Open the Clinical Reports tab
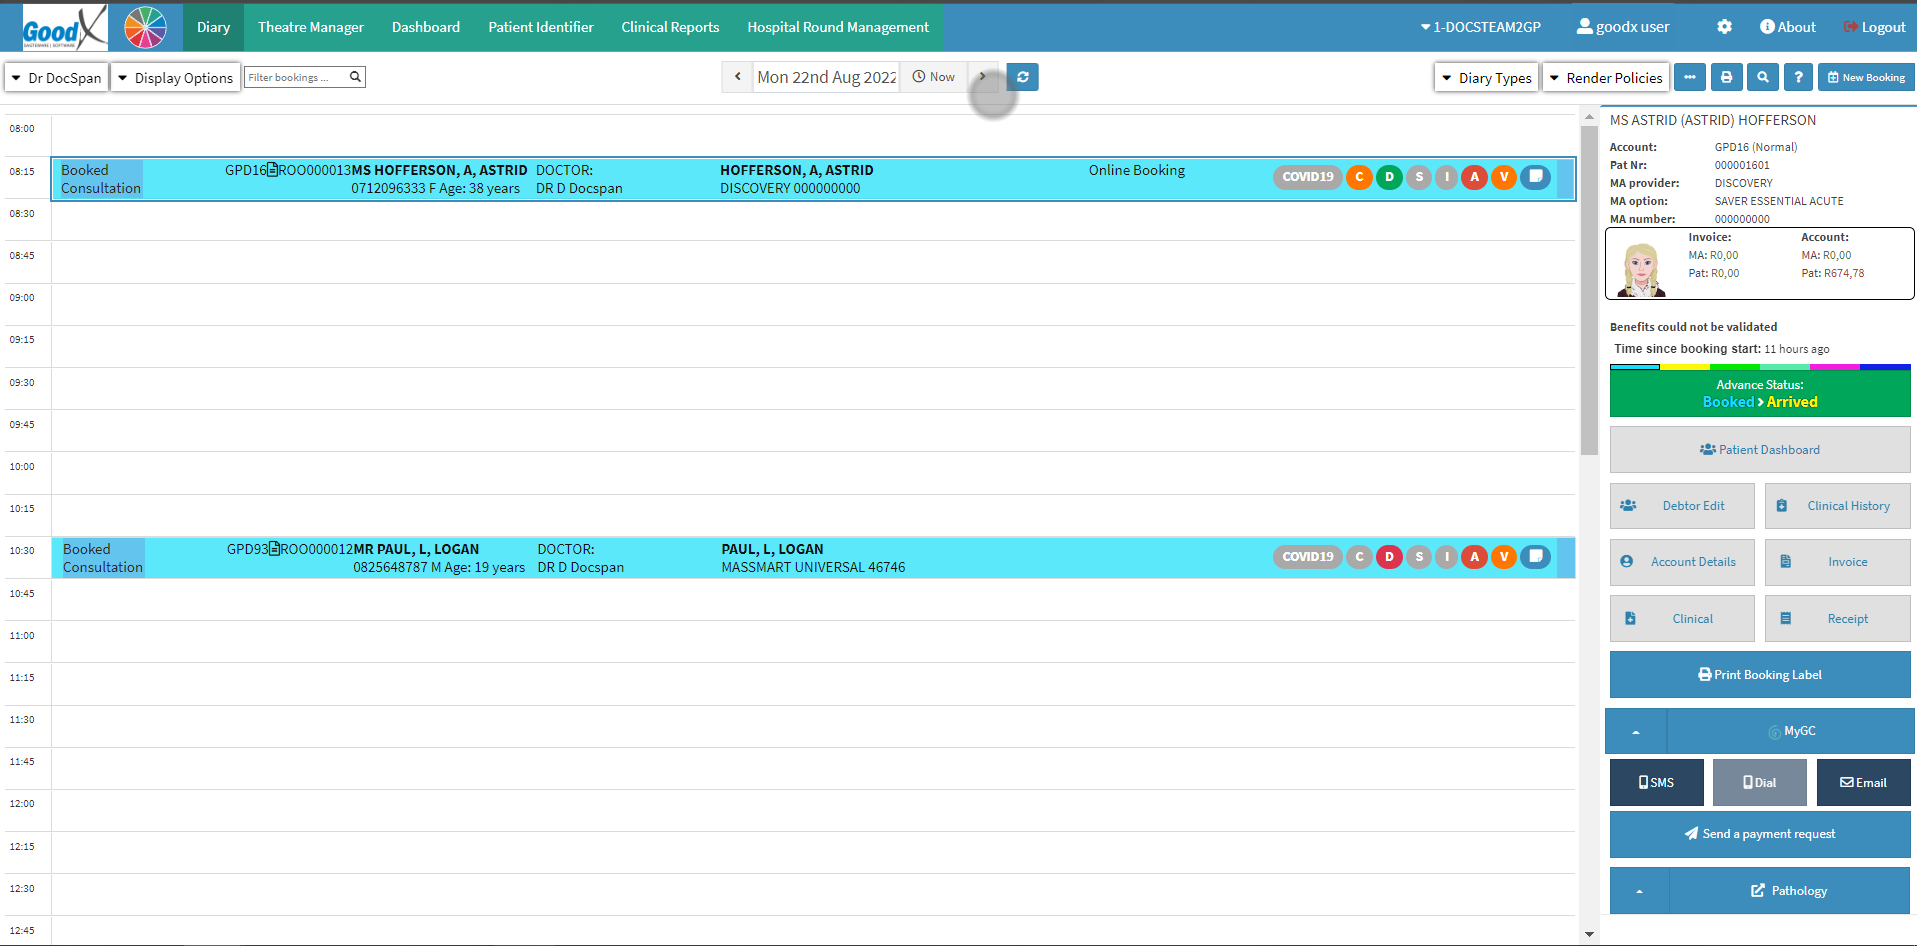The image size is (1917, 946). tap(670, 27)
